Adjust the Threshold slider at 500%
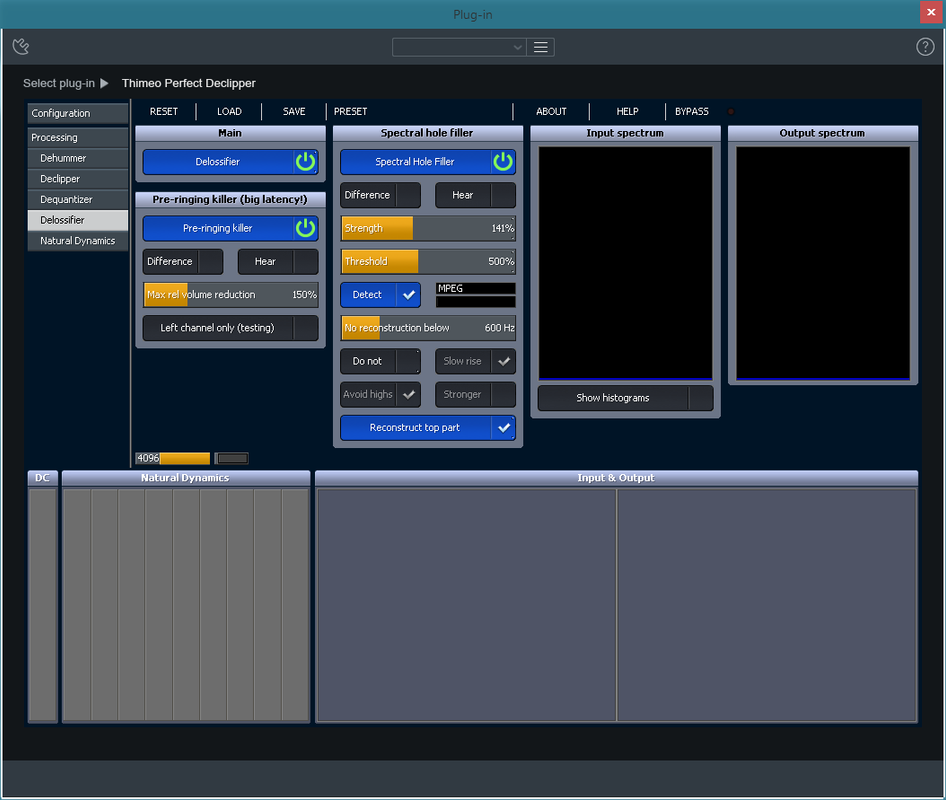The height and width of the screenshot is (800, 946). point(428,261)
